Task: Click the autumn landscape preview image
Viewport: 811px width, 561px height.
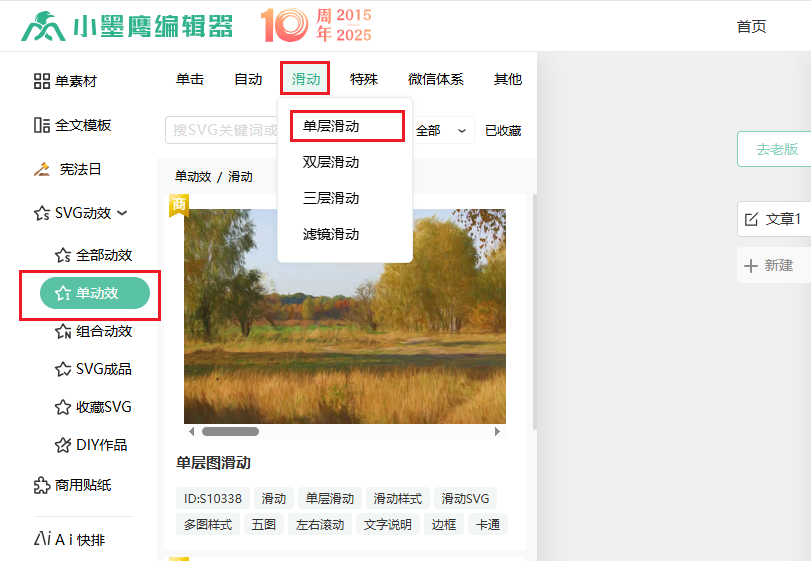Action: click(x=345, y=316)
